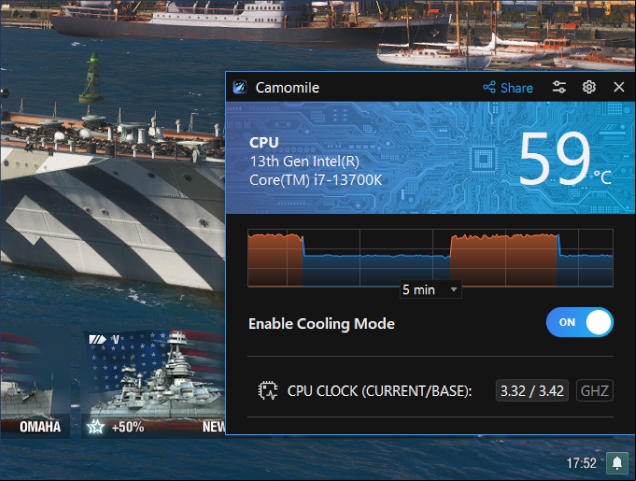The height and width of the screenshot is (481, 636).
Task: Click the star bonus icon on ship card
Action: point(95,427)
